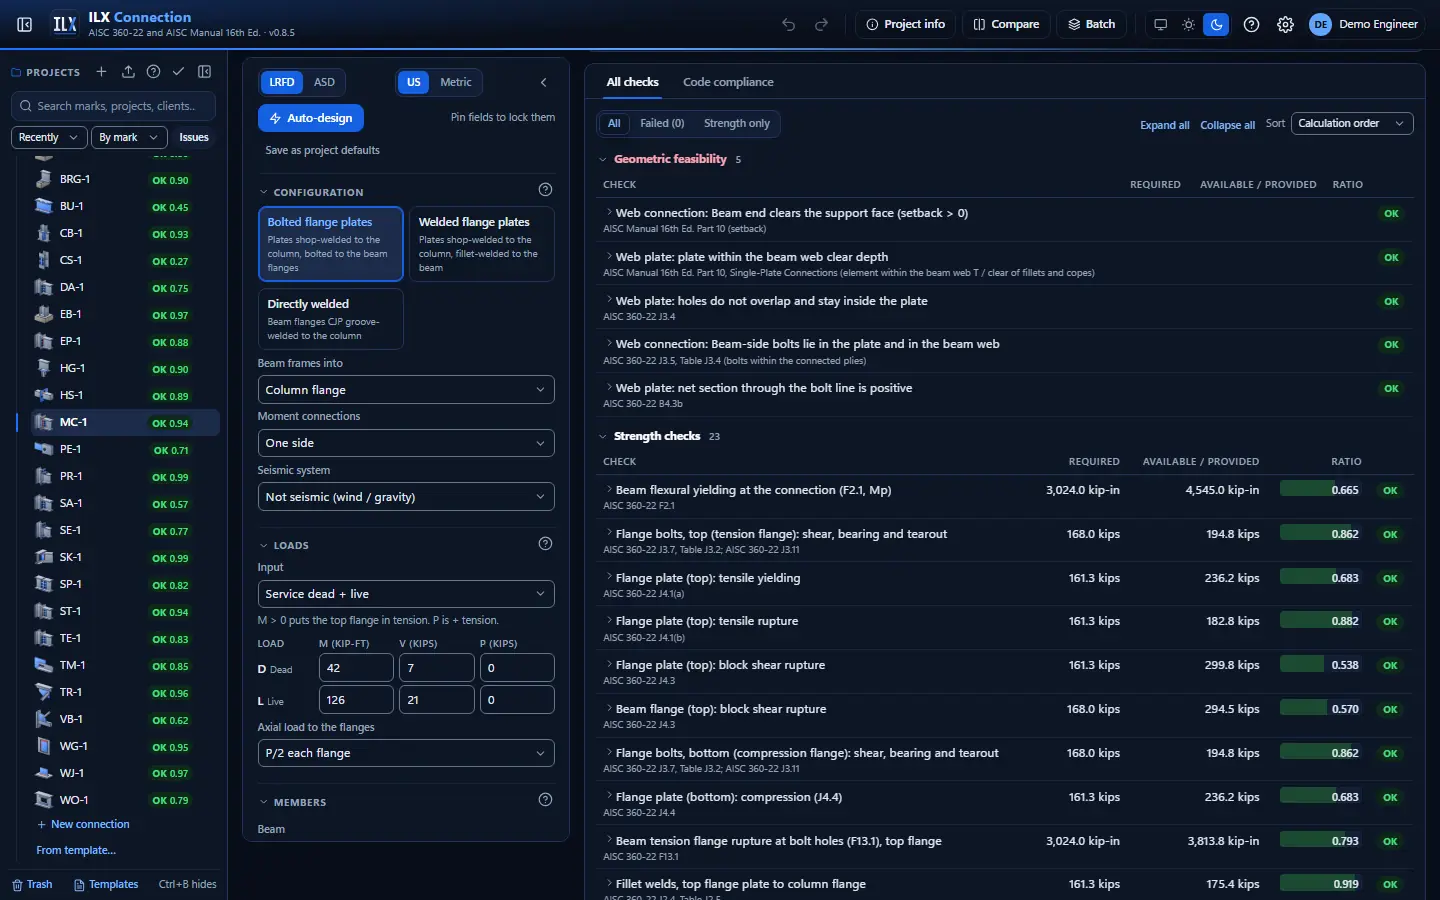Choose Directly welded configuration
Screen dimensions: 1440x900
click(331, 319)
